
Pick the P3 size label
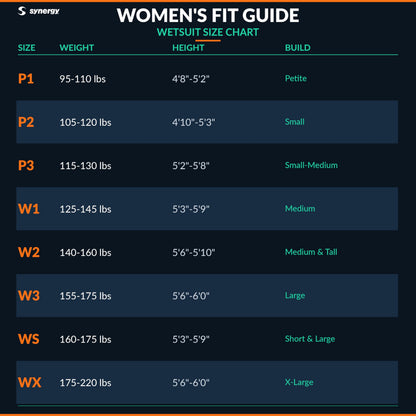point(26,165)
